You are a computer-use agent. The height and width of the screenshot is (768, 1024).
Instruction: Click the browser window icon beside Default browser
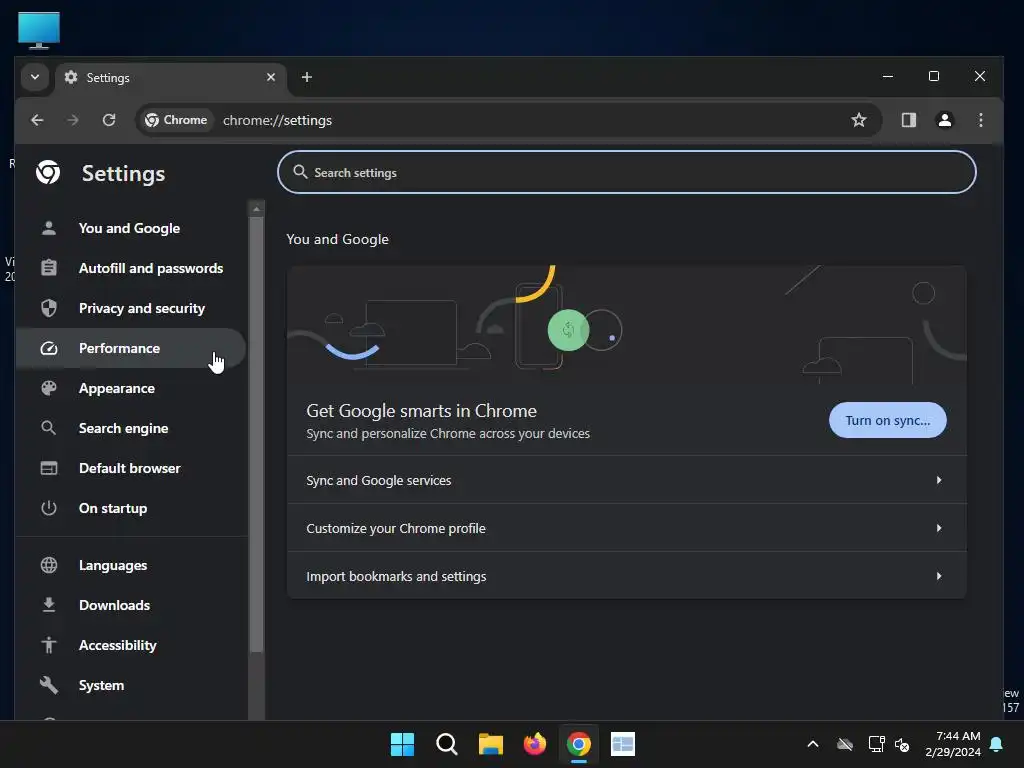pyautogui.click(x=49, y=468)
